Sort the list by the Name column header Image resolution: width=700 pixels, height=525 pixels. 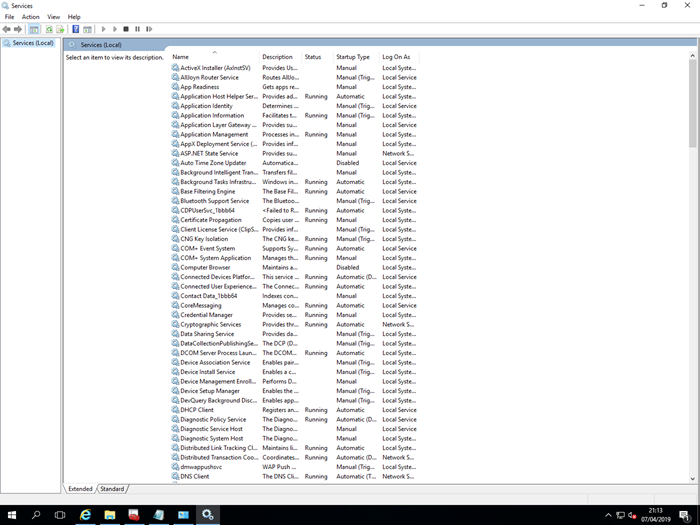coord(181,57)
